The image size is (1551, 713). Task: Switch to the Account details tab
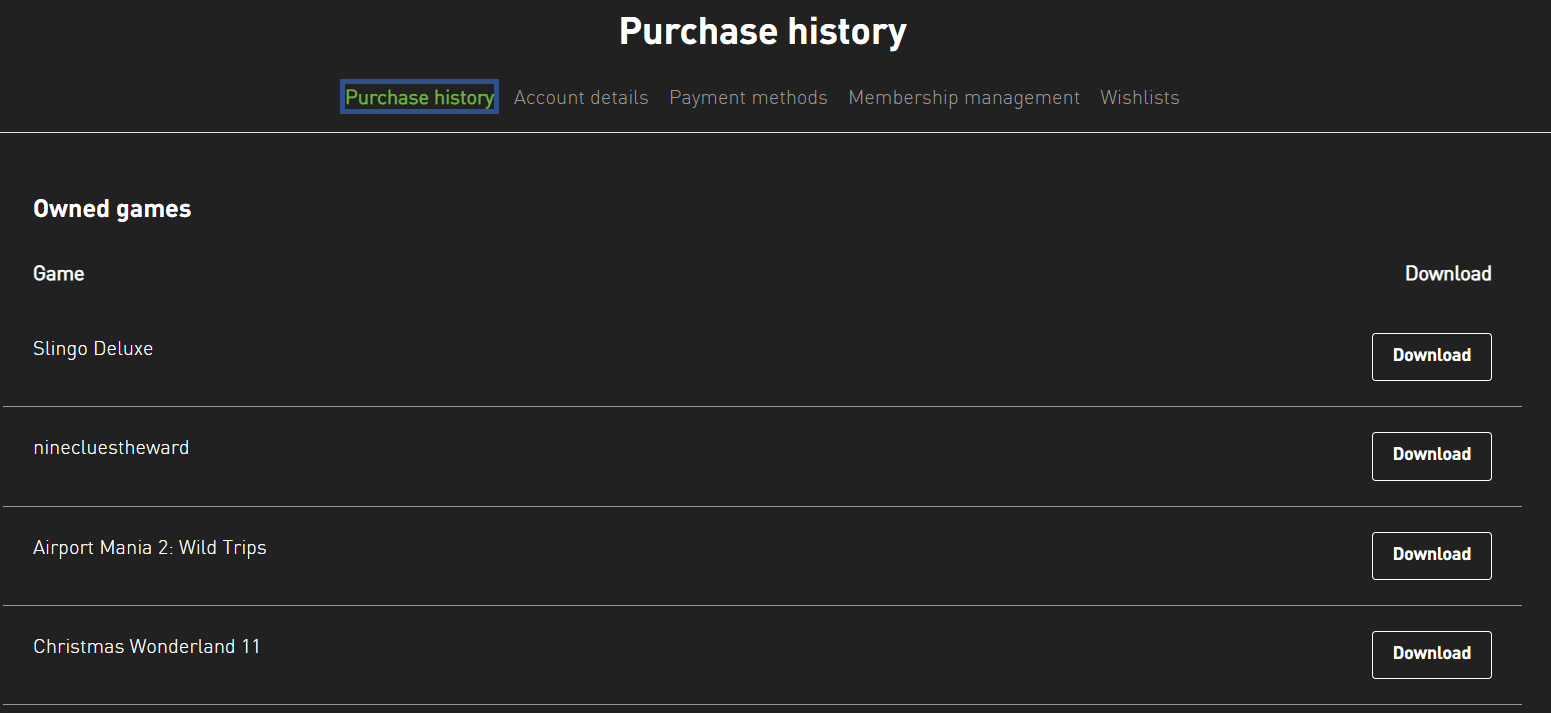(581, 97)
